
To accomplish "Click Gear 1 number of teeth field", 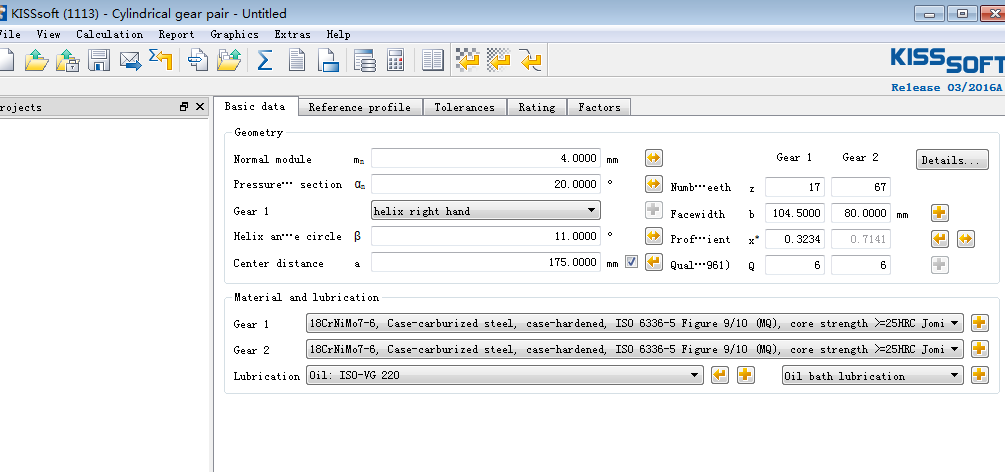I will [795, 187].
